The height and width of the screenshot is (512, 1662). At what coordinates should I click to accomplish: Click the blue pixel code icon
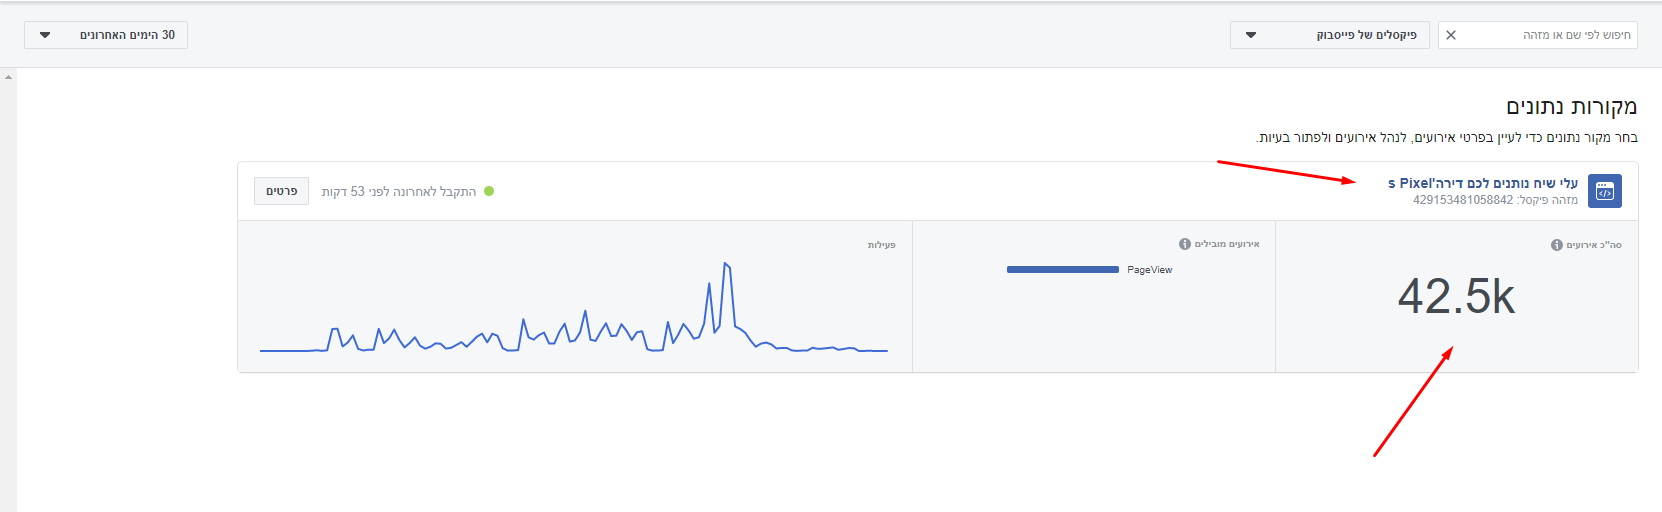coord(1605,191)
